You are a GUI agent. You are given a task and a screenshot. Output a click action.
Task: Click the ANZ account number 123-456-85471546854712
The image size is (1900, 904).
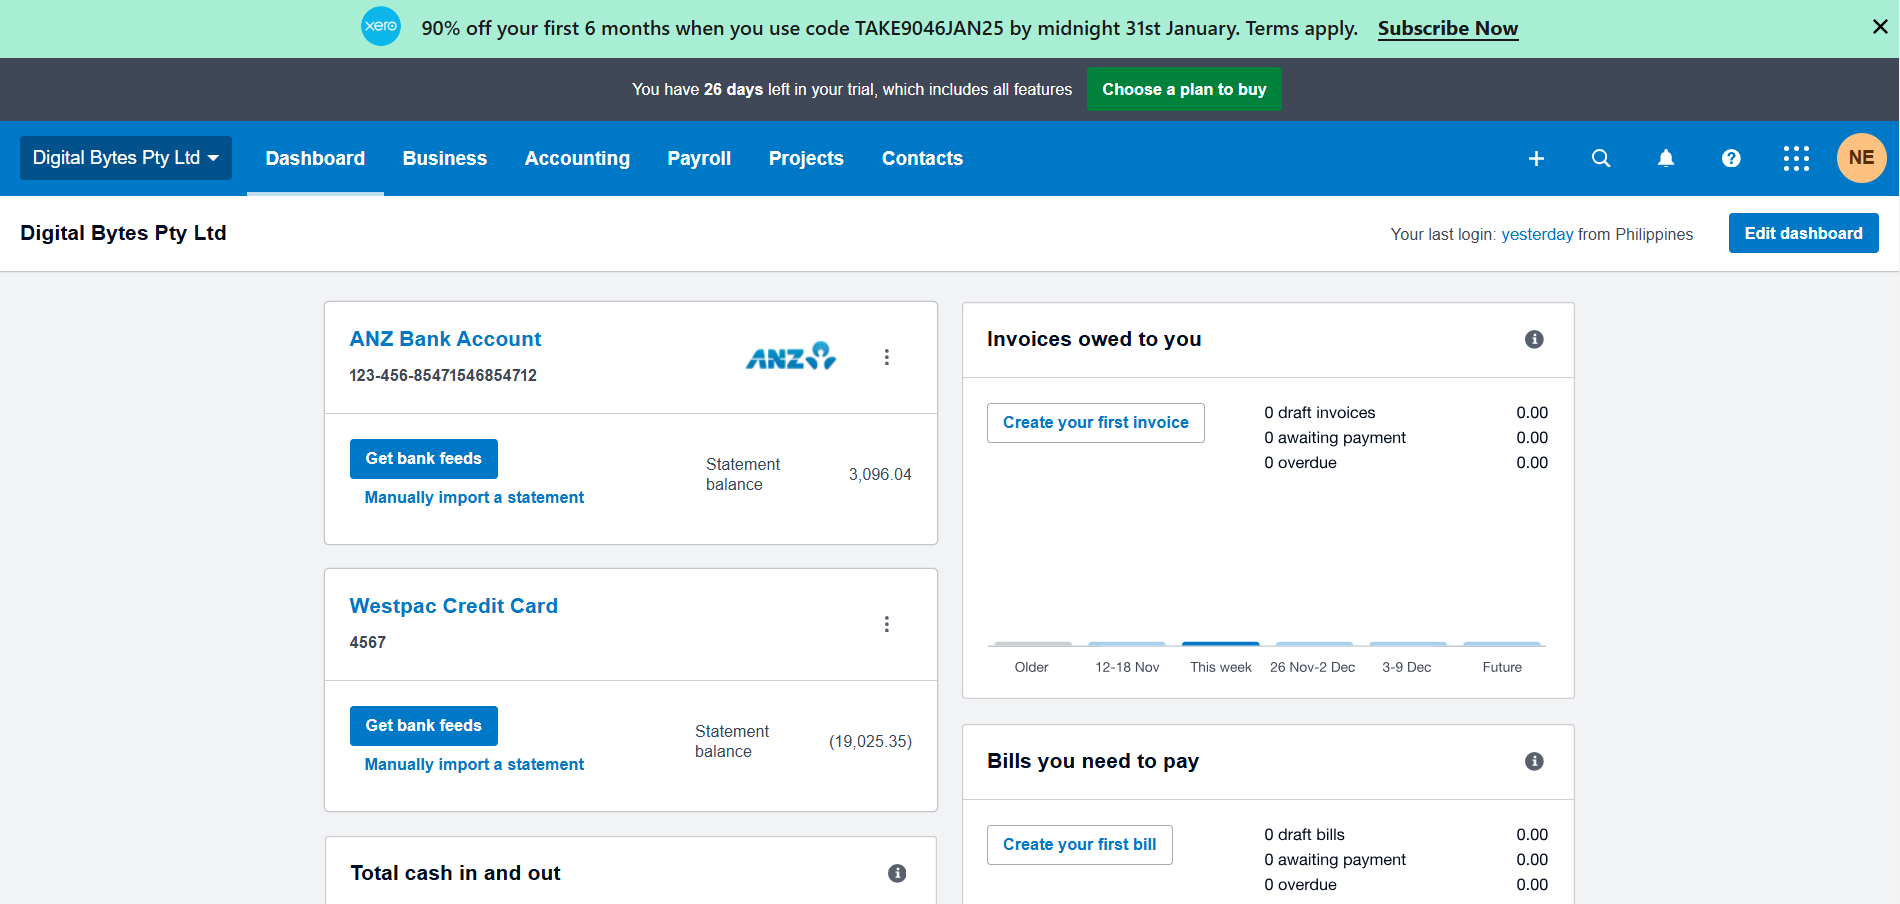(443, 375)
